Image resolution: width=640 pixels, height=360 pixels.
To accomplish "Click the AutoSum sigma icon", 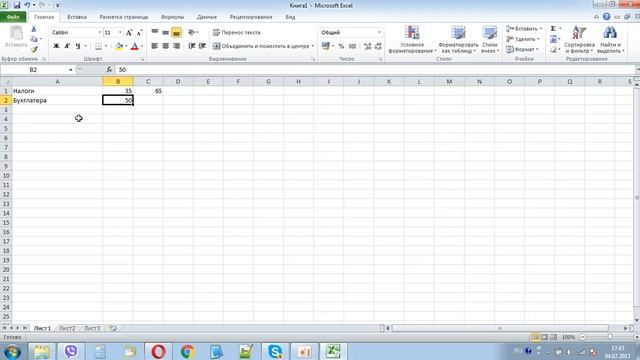I will (553, 29).
